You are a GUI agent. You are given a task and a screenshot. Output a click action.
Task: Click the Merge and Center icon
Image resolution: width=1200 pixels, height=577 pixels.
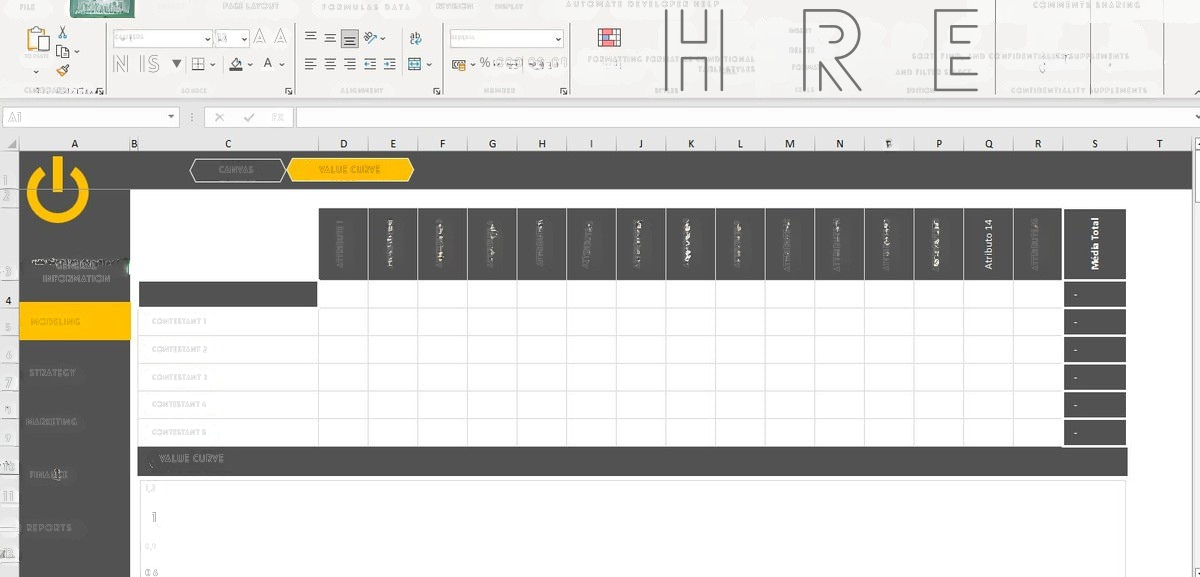(x=413, y=65)
